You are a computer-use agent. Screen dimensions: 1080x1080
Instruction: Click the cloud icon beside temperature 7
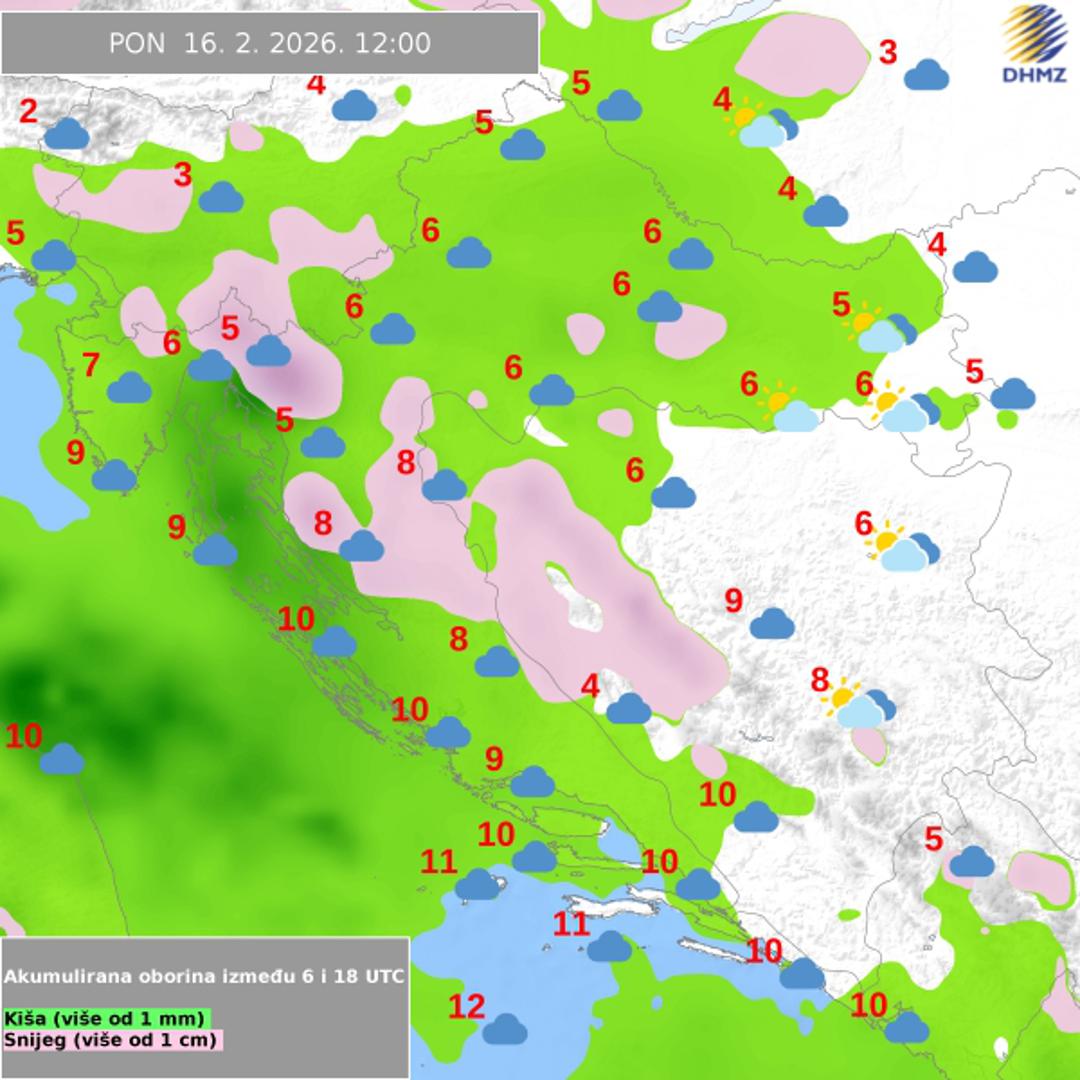click(x=129, y=387)
